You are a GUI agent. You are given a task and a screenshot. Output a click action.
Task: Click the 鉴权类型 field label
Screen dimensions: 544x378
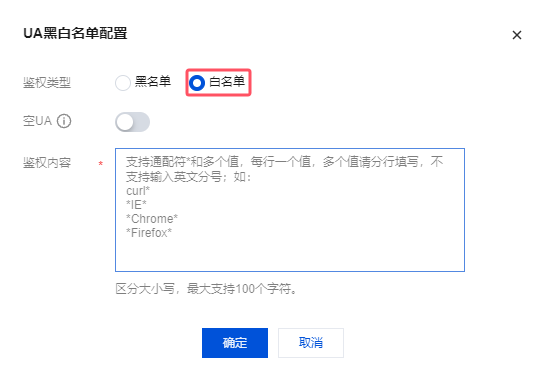pyautogui.click(x=47, y=83)
